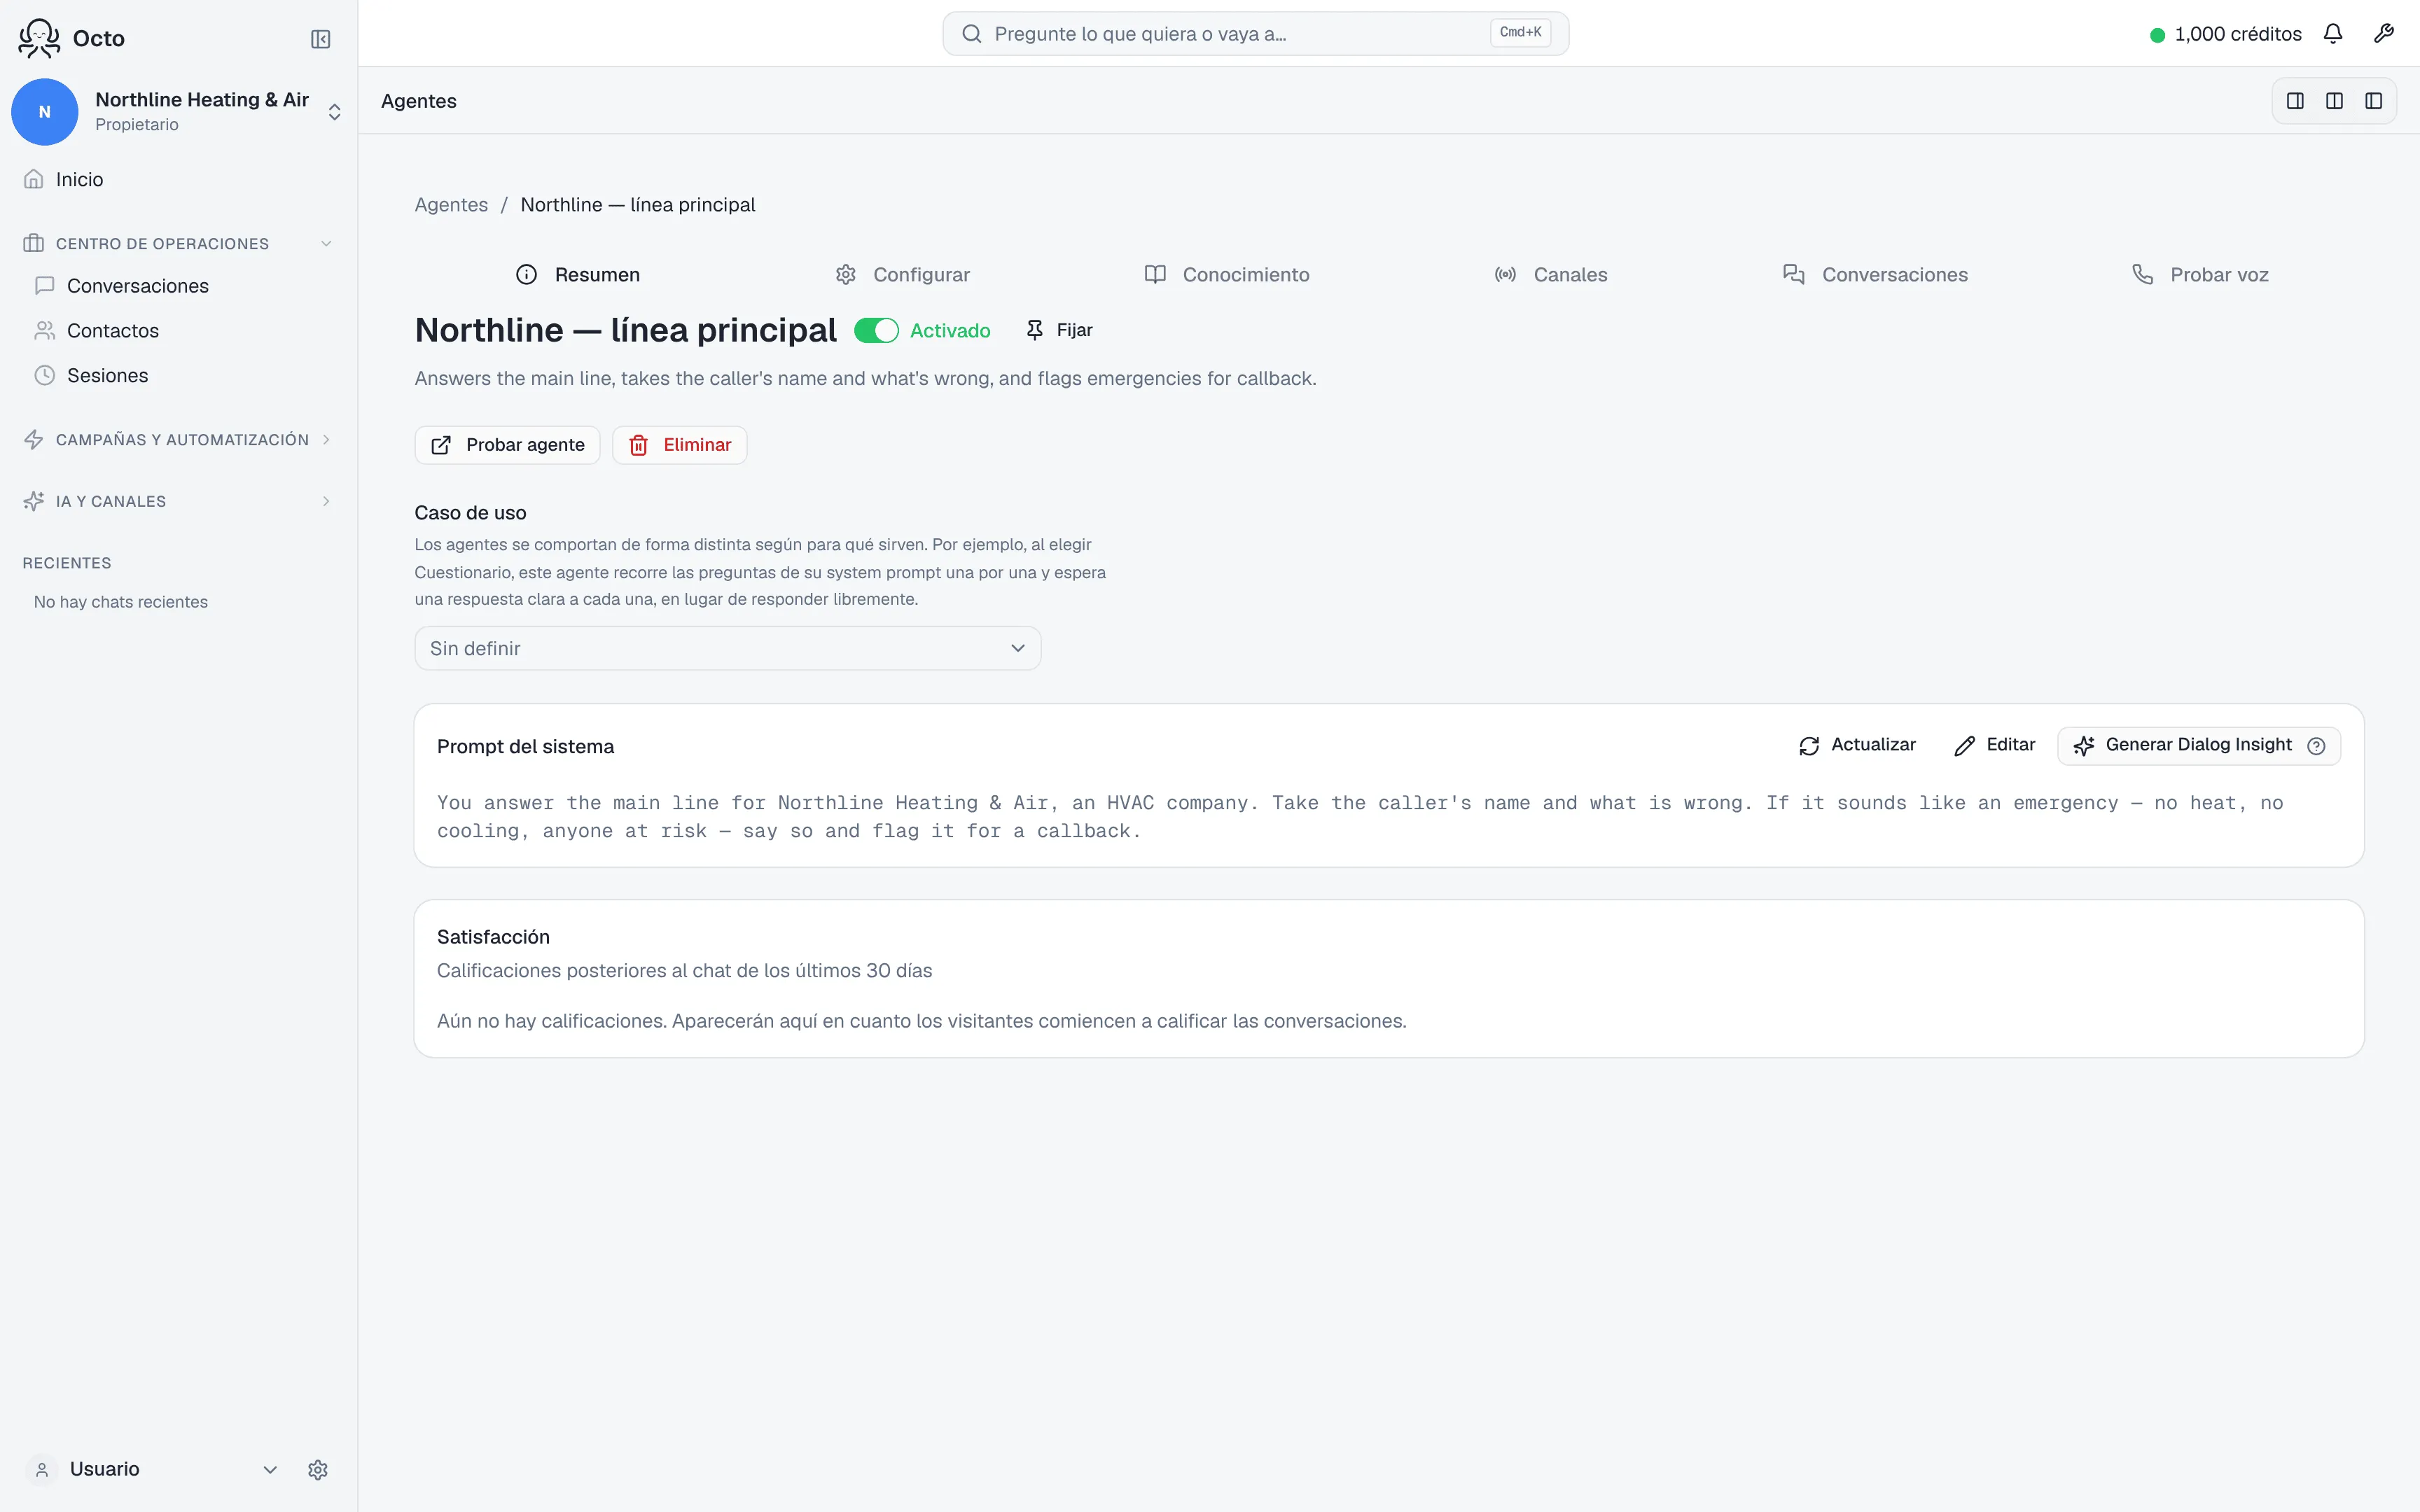Click the "Satisfacción" heading
Screen dimensions: 2420x1512
[x=493, y=937]
